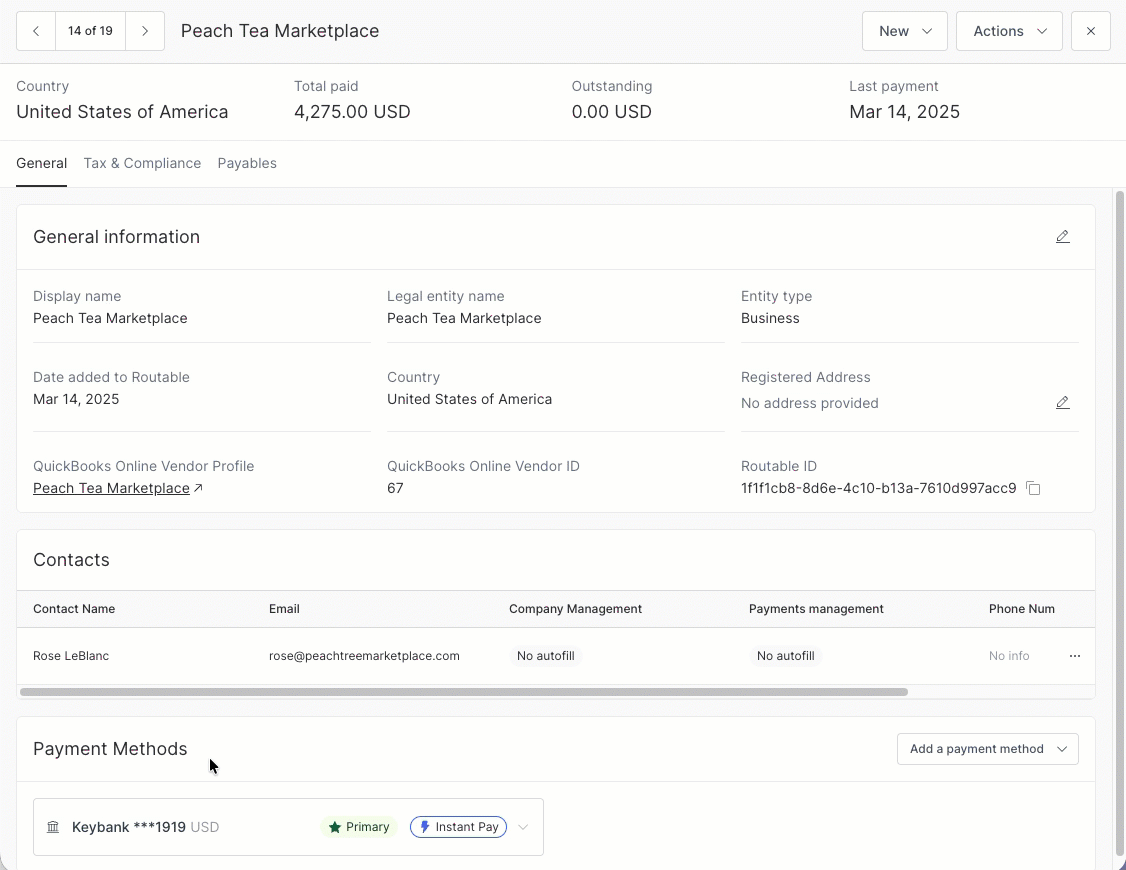The height and width of the screenshot is (870, 1126).
Task: Expand the Keybank payment method chevron
Action: pos(524,827)
